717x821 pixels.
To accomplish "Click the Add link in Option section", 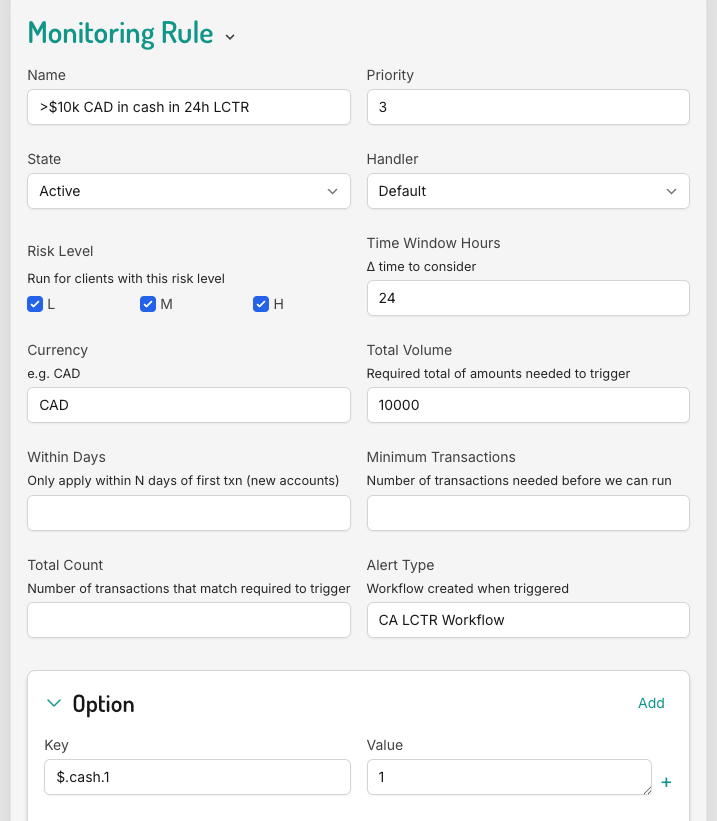I will (651, 703).
